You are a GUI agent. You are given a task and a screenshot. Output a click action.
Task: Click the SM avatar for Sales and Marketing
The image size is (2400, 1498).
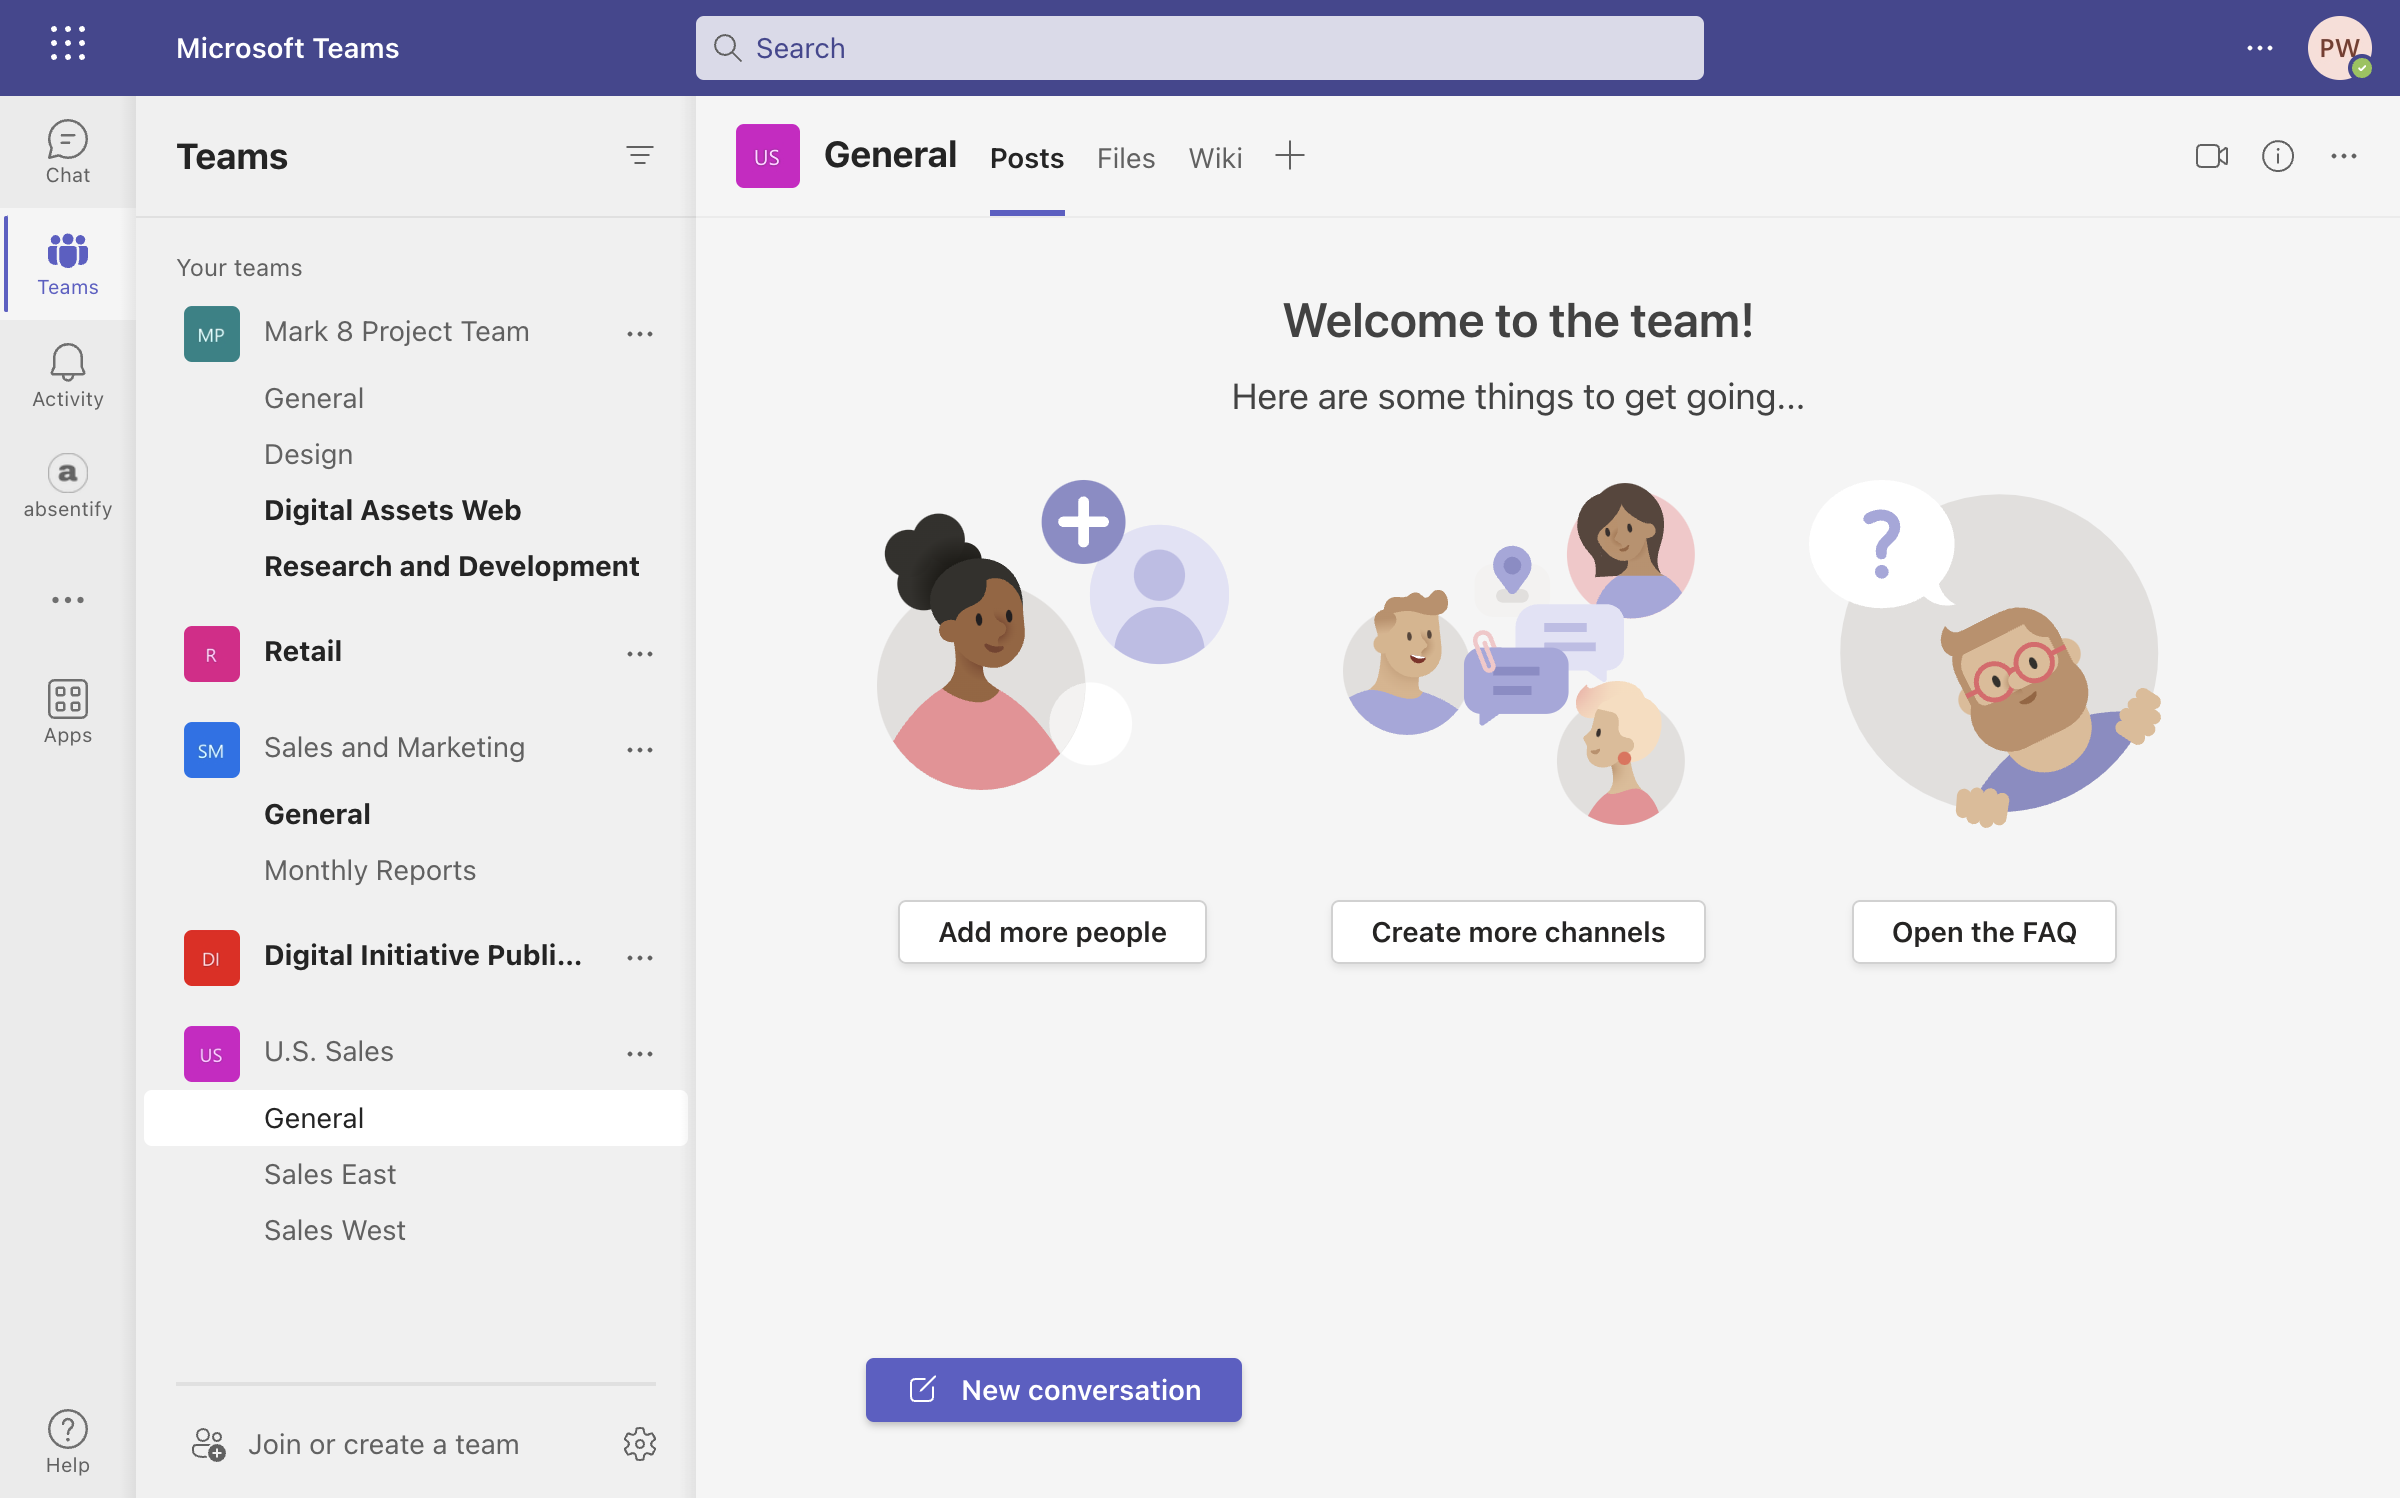click(x=212, y=750)
